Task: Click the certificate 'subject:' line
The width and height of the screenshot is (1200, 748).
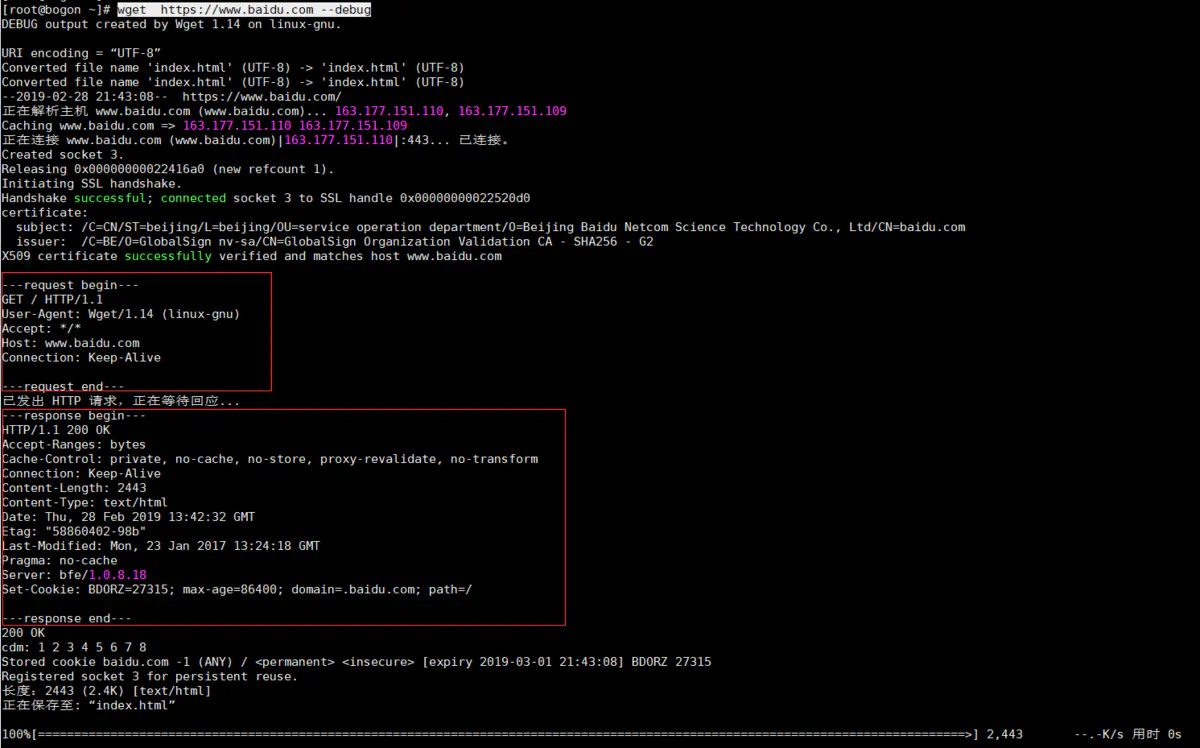Action: click(491, 227)
